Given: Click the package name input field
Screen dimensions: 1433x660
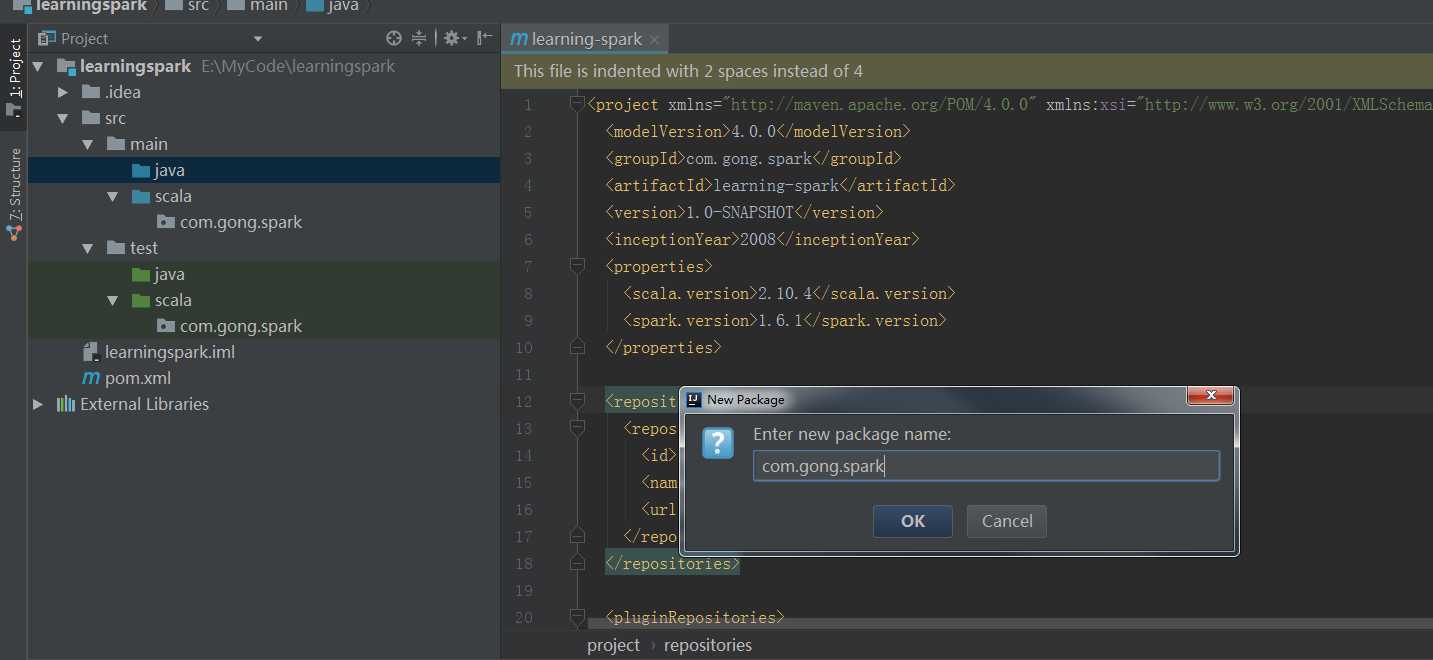Looking at the screenshot, I should [x=986, y=466].
